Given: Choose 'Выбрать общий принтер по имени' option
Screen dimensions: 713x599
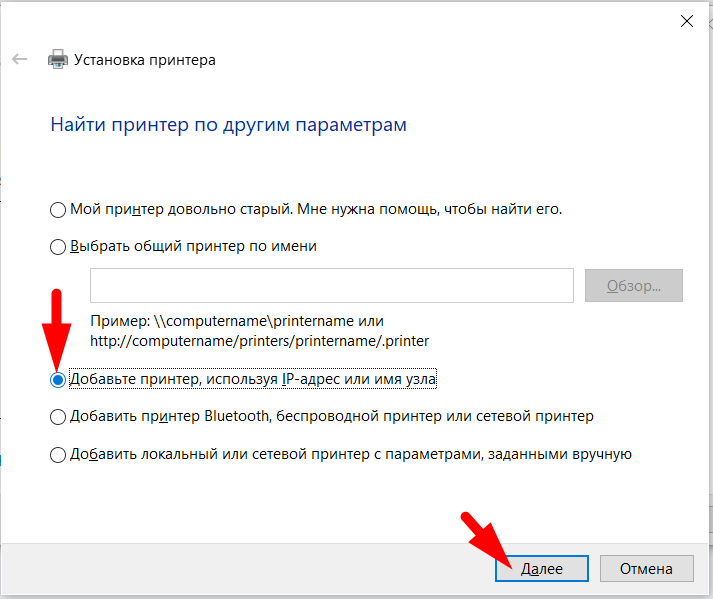Looking at the screenshot, I should [58, 246].
